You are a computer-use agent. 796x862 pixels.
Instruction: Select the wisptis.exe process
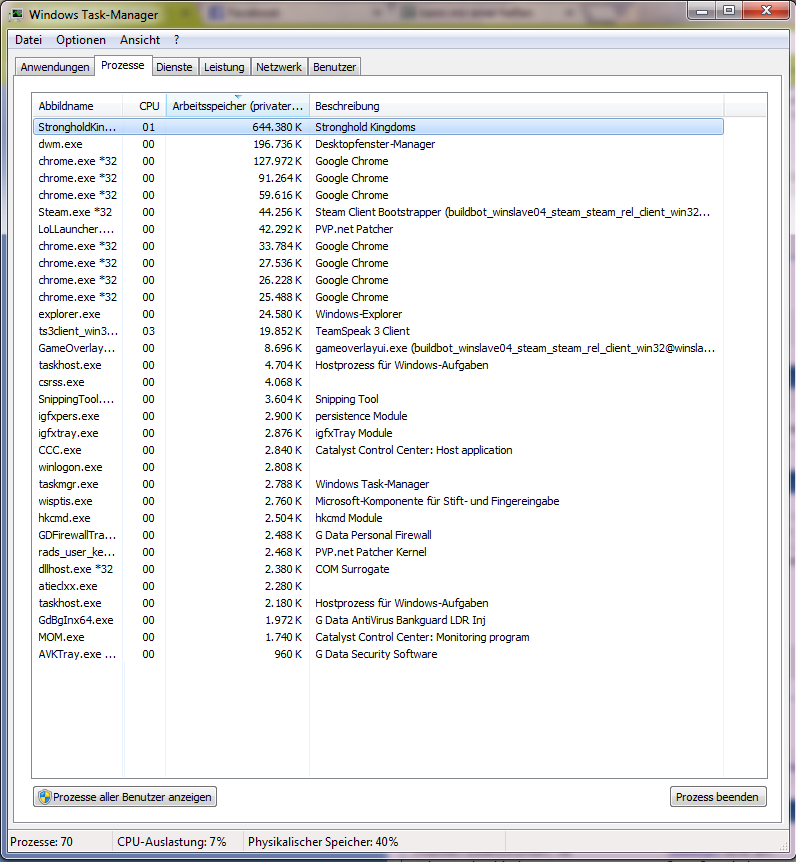(x=378, y=501)
